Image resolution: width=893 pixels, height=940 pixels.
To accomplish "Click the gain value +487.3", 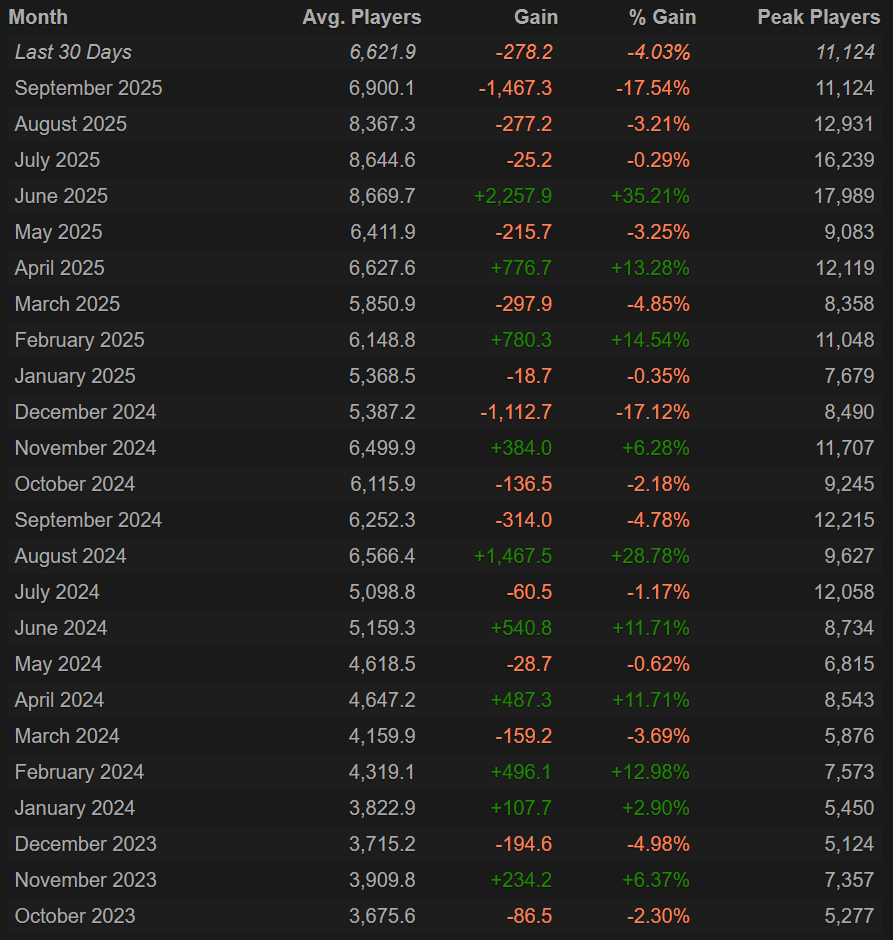I will 521,700.
